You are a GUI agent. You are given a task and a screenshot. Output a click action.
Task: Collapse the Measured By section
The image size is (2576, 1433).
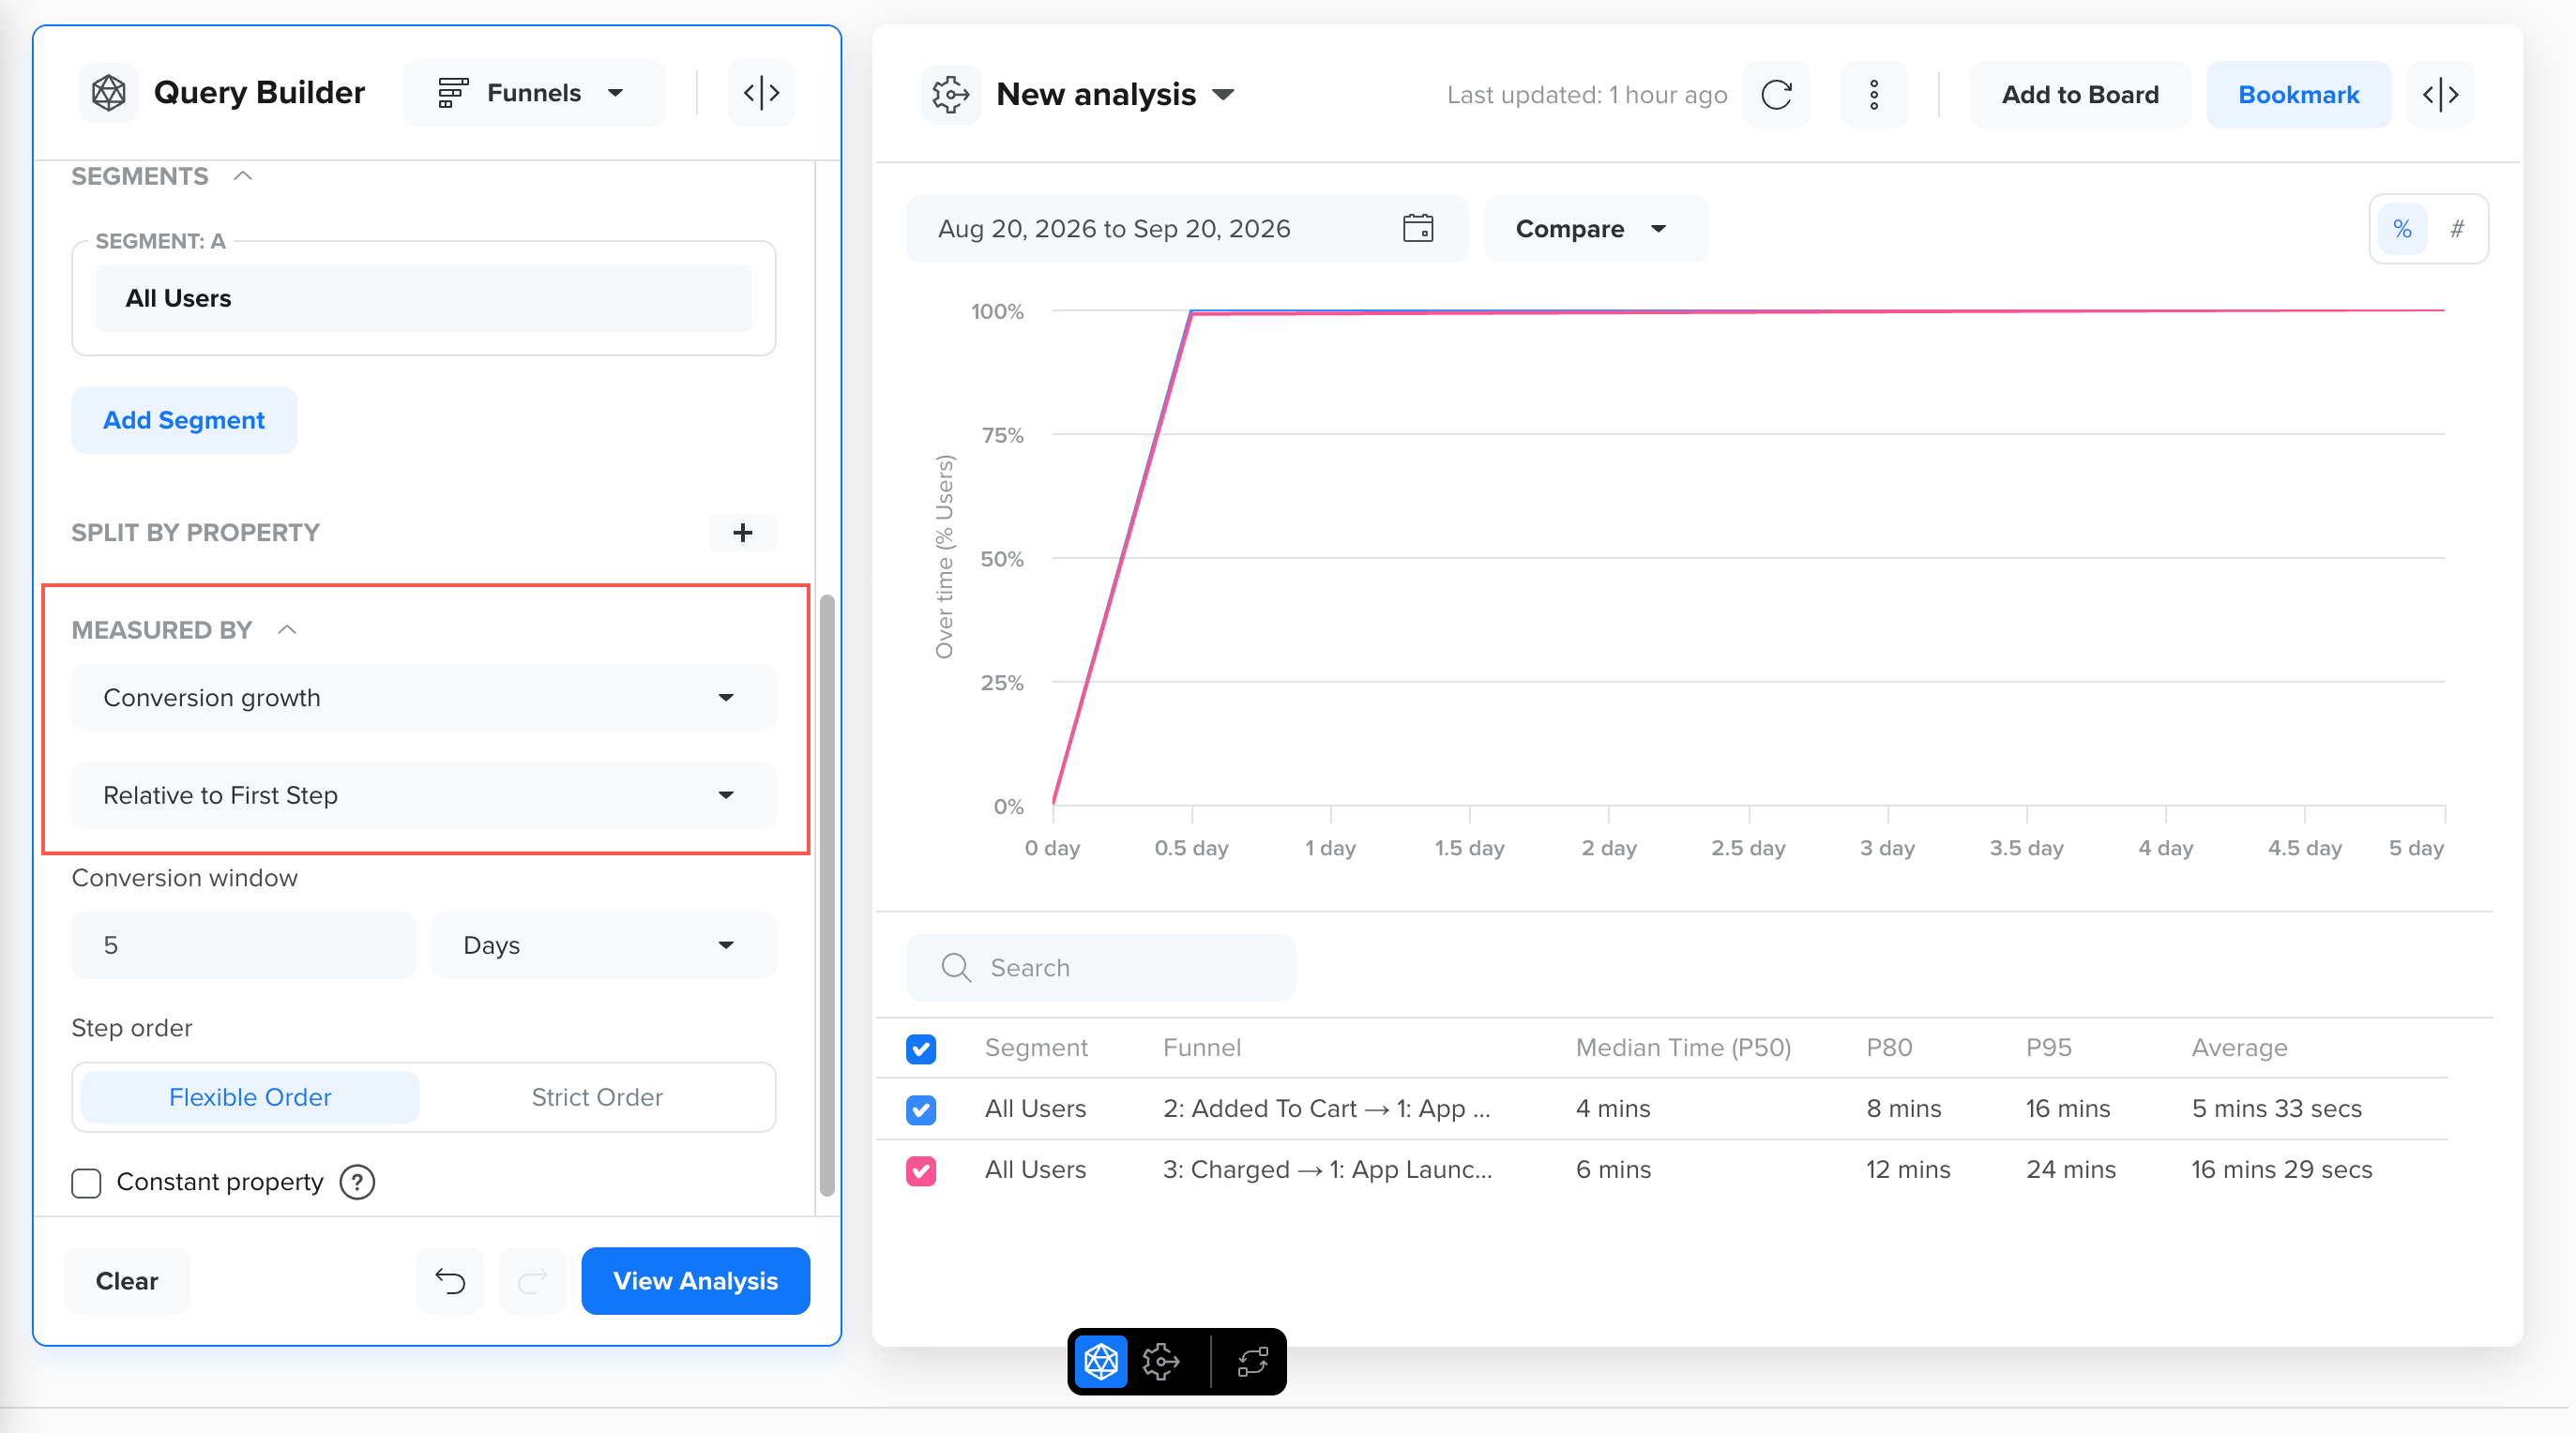coord(287,630)
